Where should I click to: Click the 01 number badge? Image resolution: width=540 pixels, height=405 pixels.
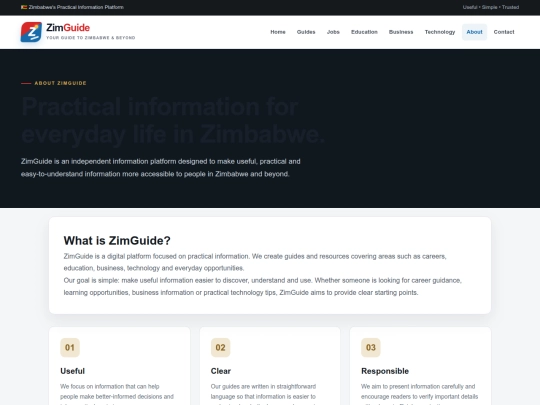[70, 347]
